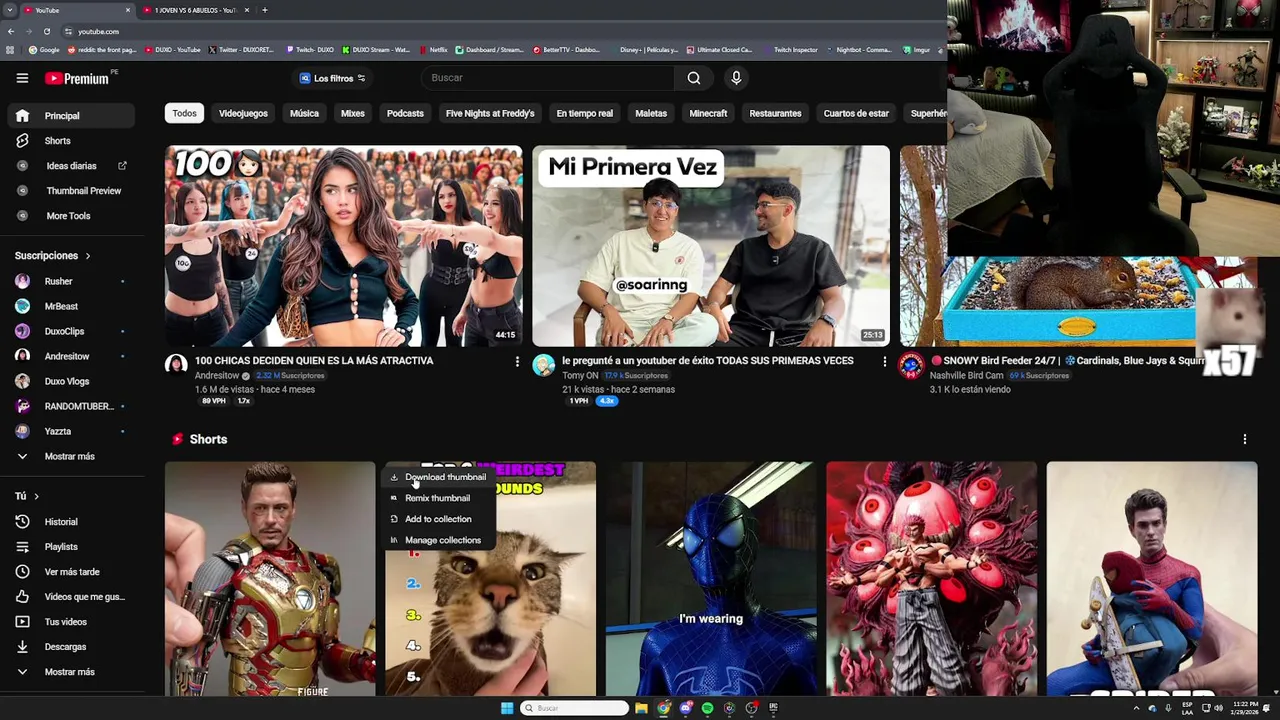Open Spotify from the taskbar

click(x=707, y=708)
